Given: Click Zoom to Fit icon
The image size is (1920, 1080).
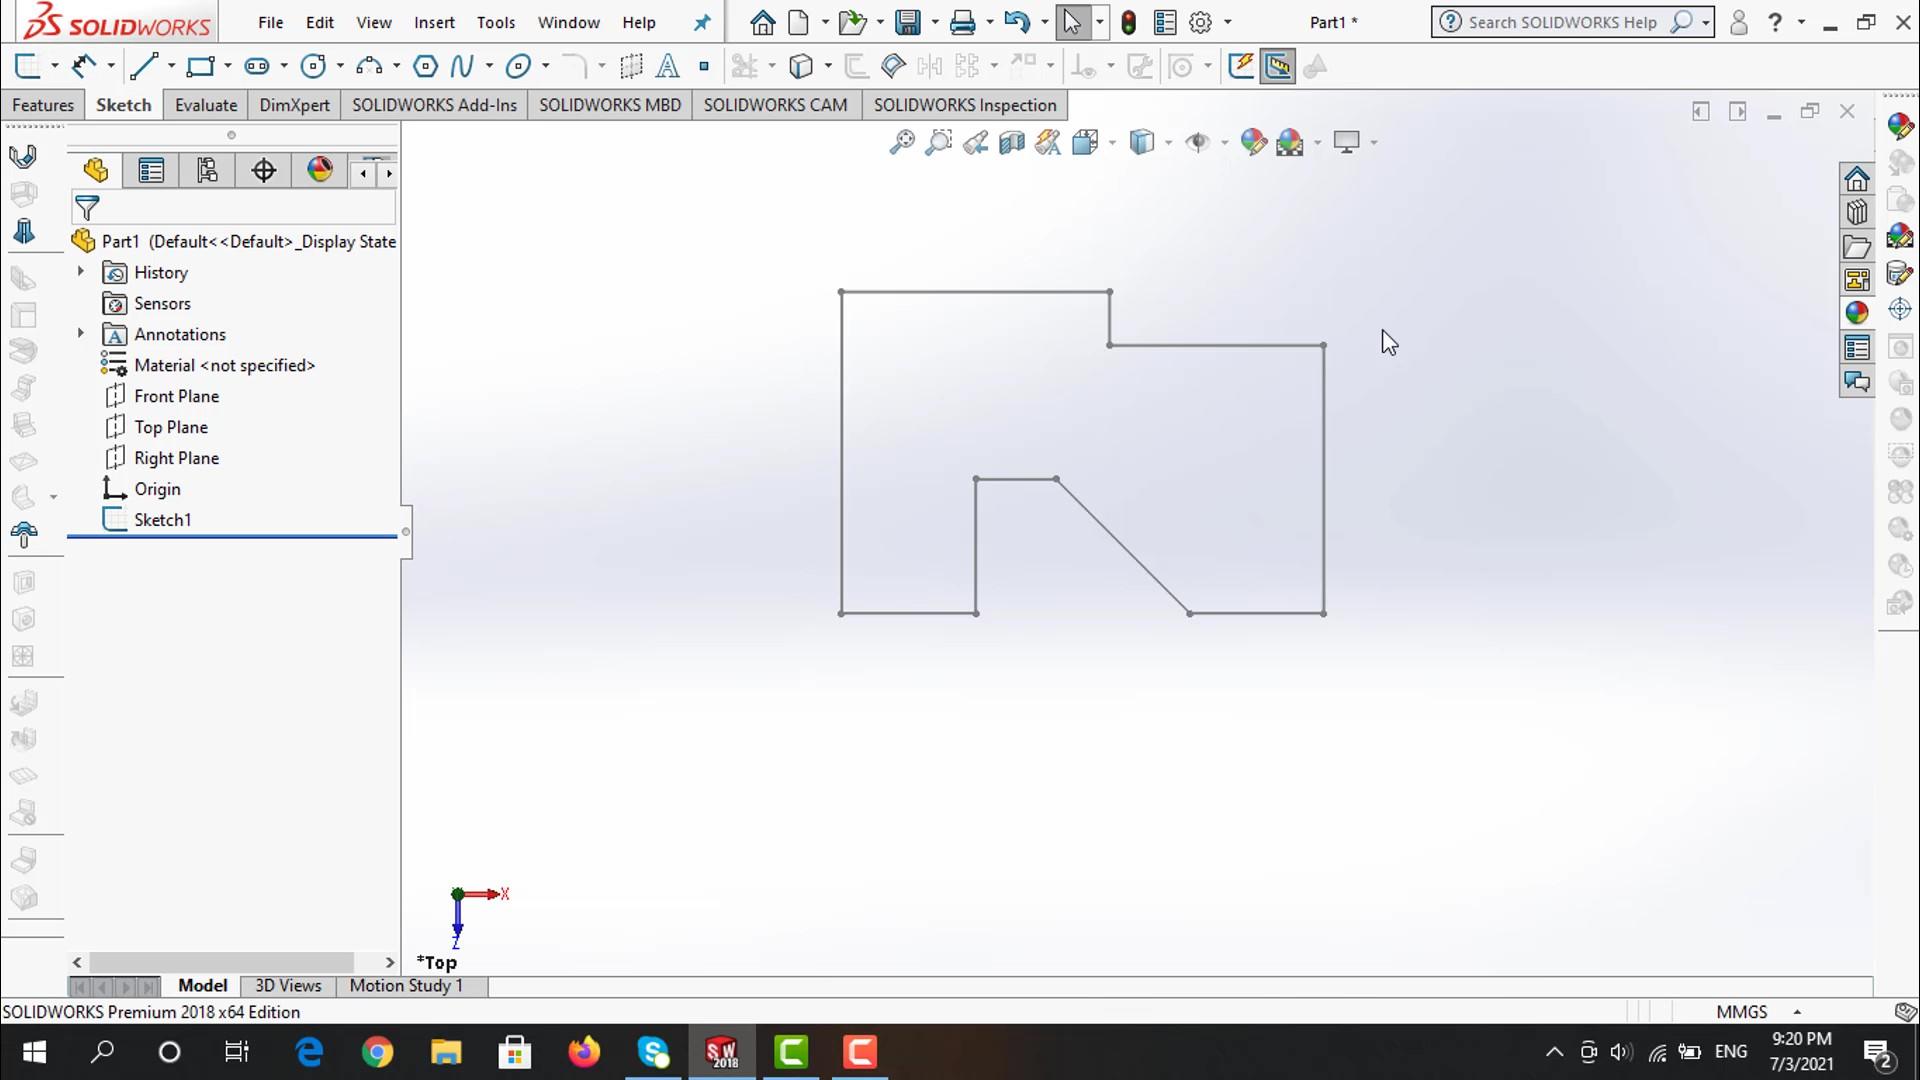Looking at the screenshot, I should (902, 142).
